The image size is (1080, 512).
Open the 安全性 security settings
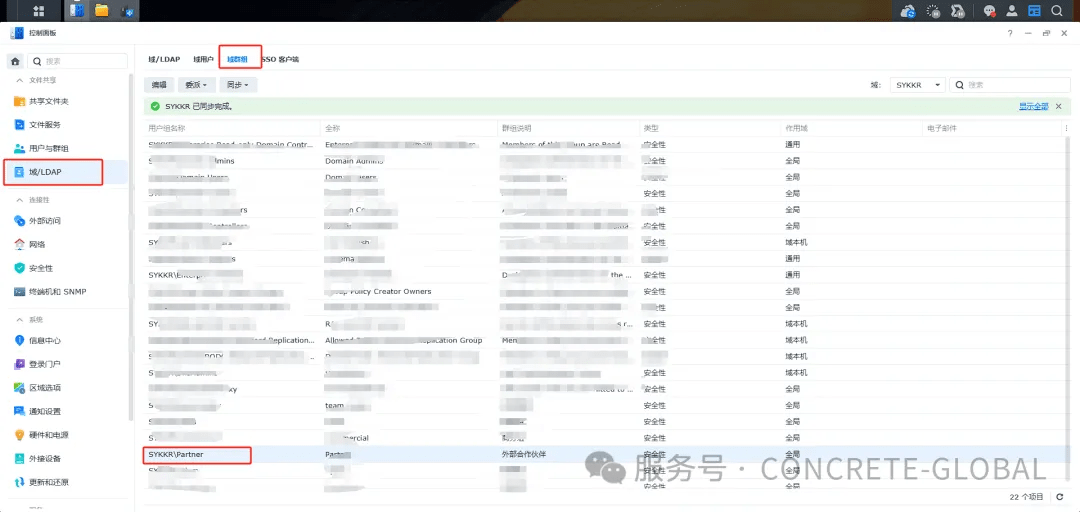[41, 268]
